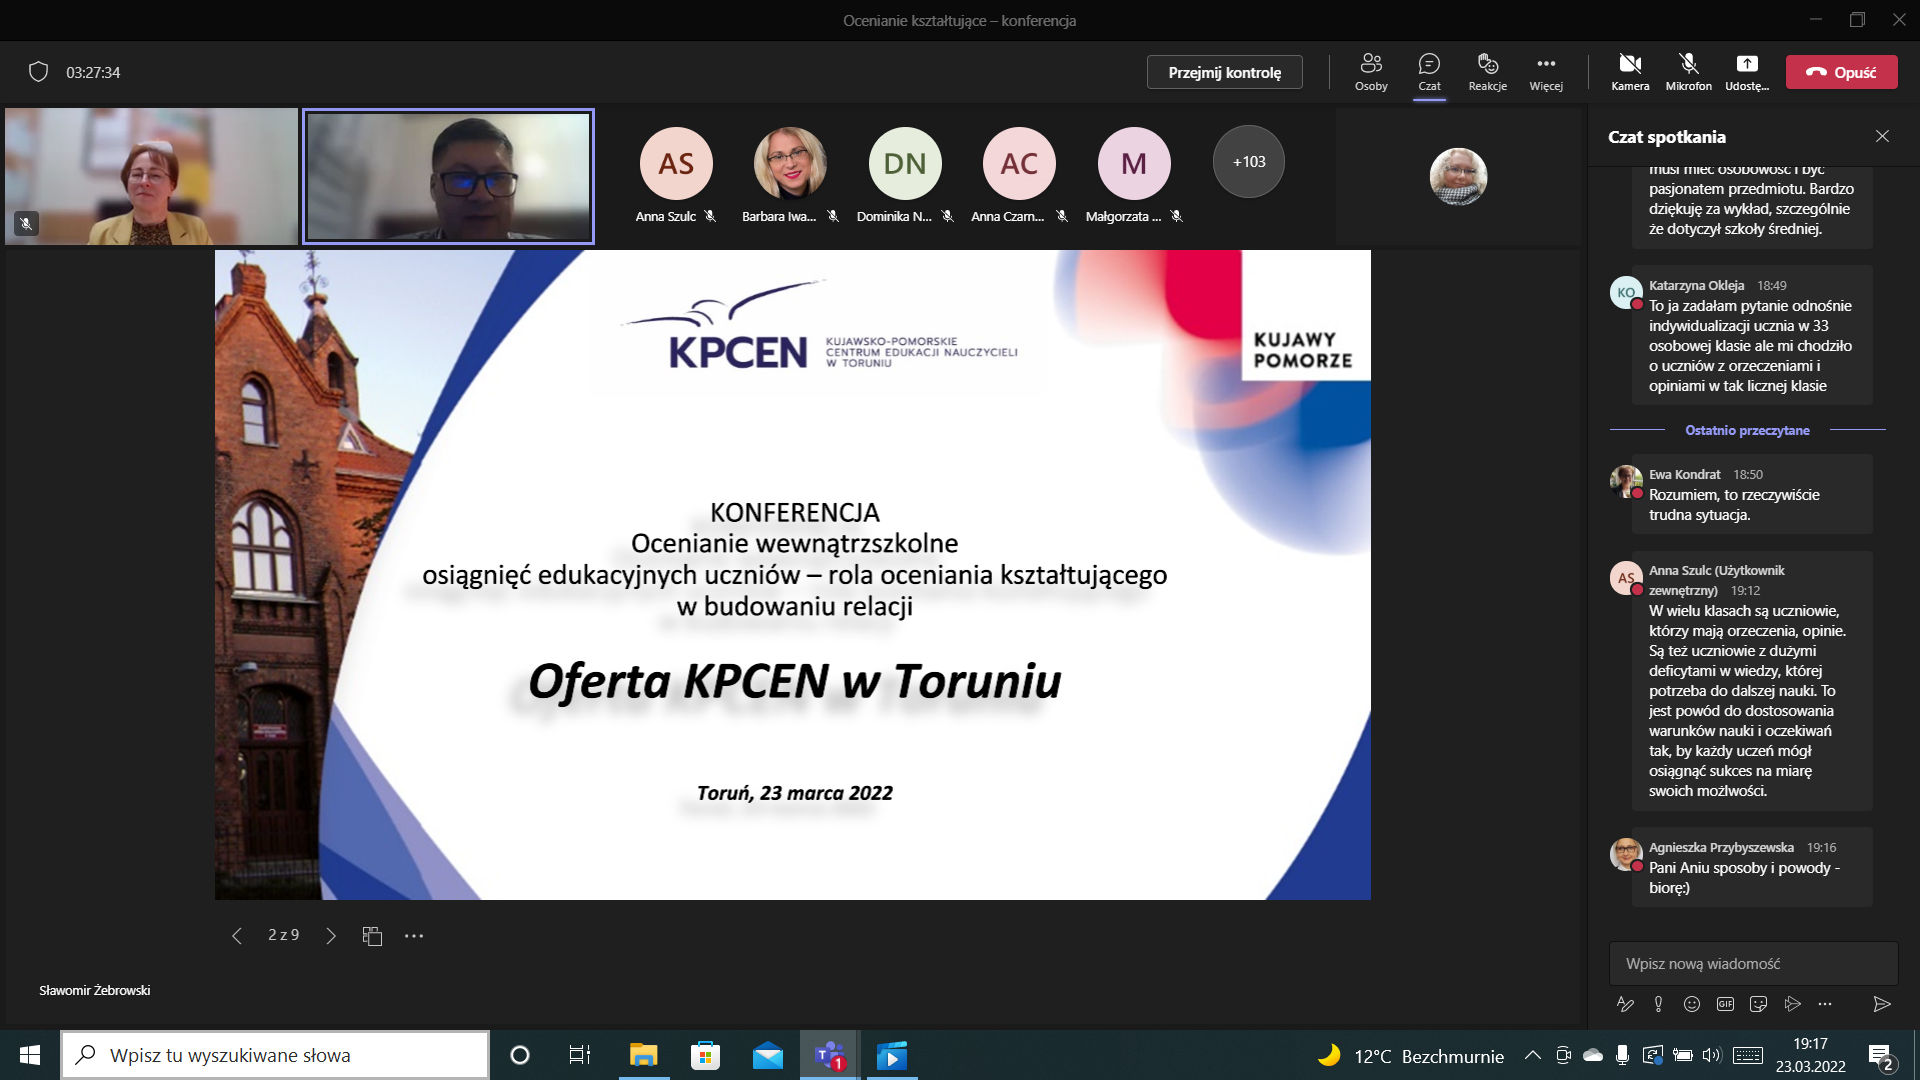
Task: Send the chat message
Action: 1881,1004
